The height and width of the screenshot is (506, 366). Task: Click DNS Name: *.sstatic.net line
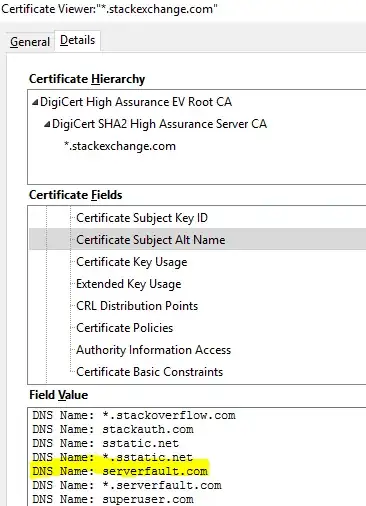(x=113, y=457)
